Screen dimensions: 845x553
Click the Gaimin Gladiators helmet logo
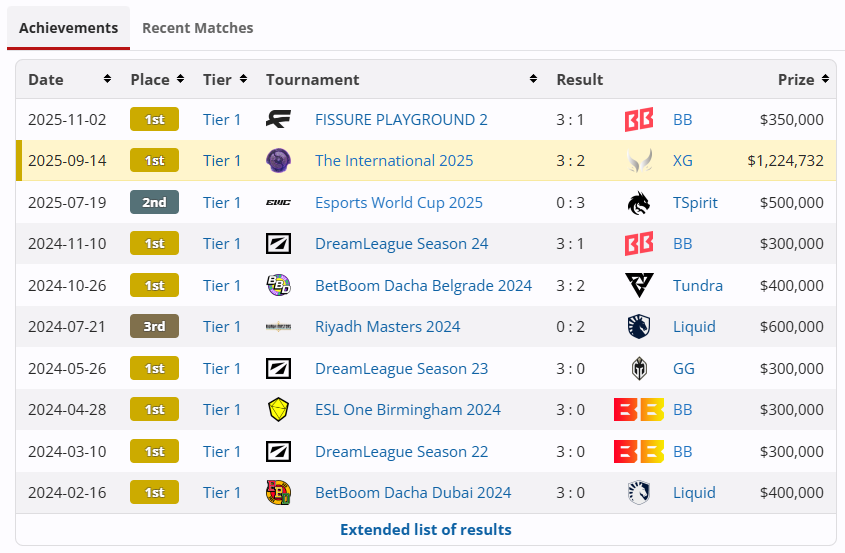[x=639, y=369]
